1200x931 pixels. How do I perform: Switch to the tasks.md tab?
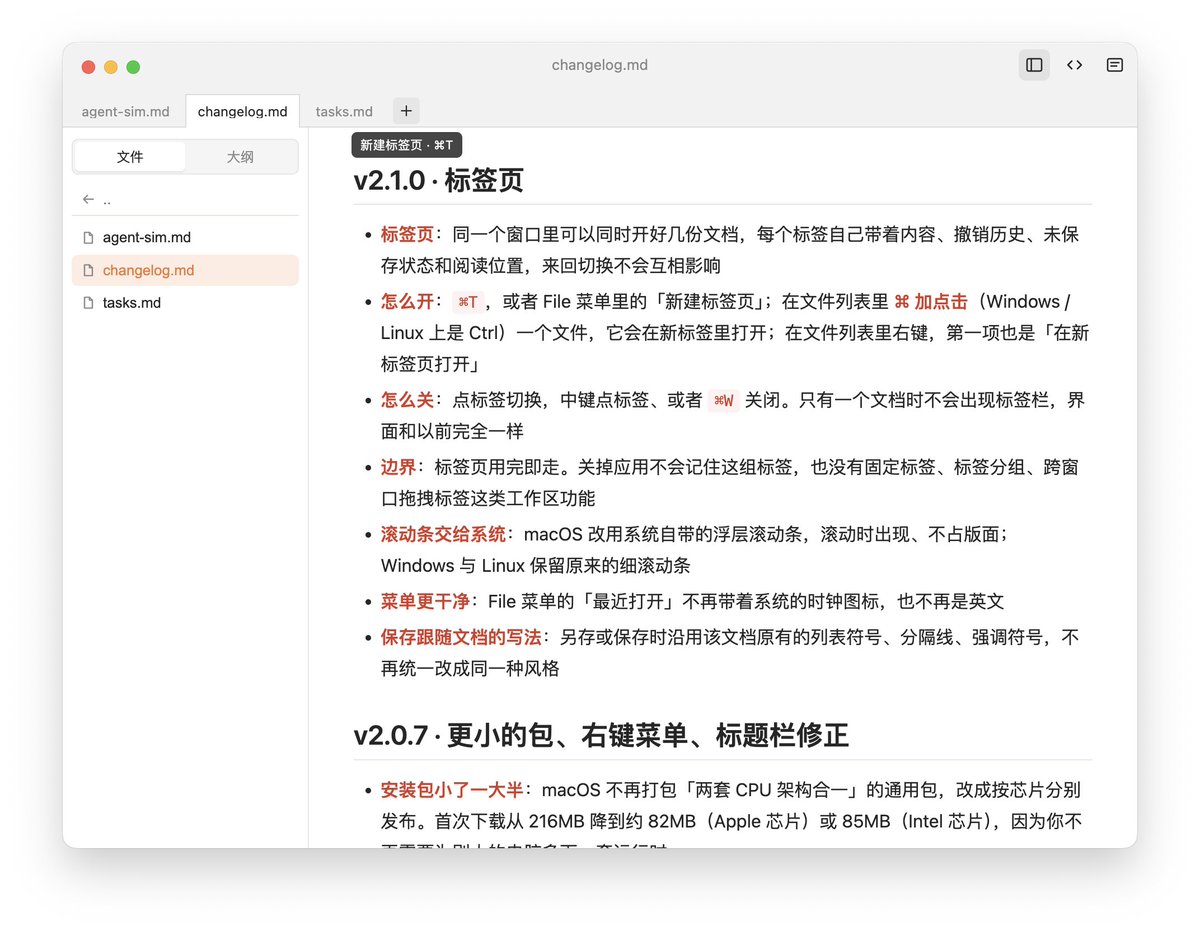(x=344, y=111)
